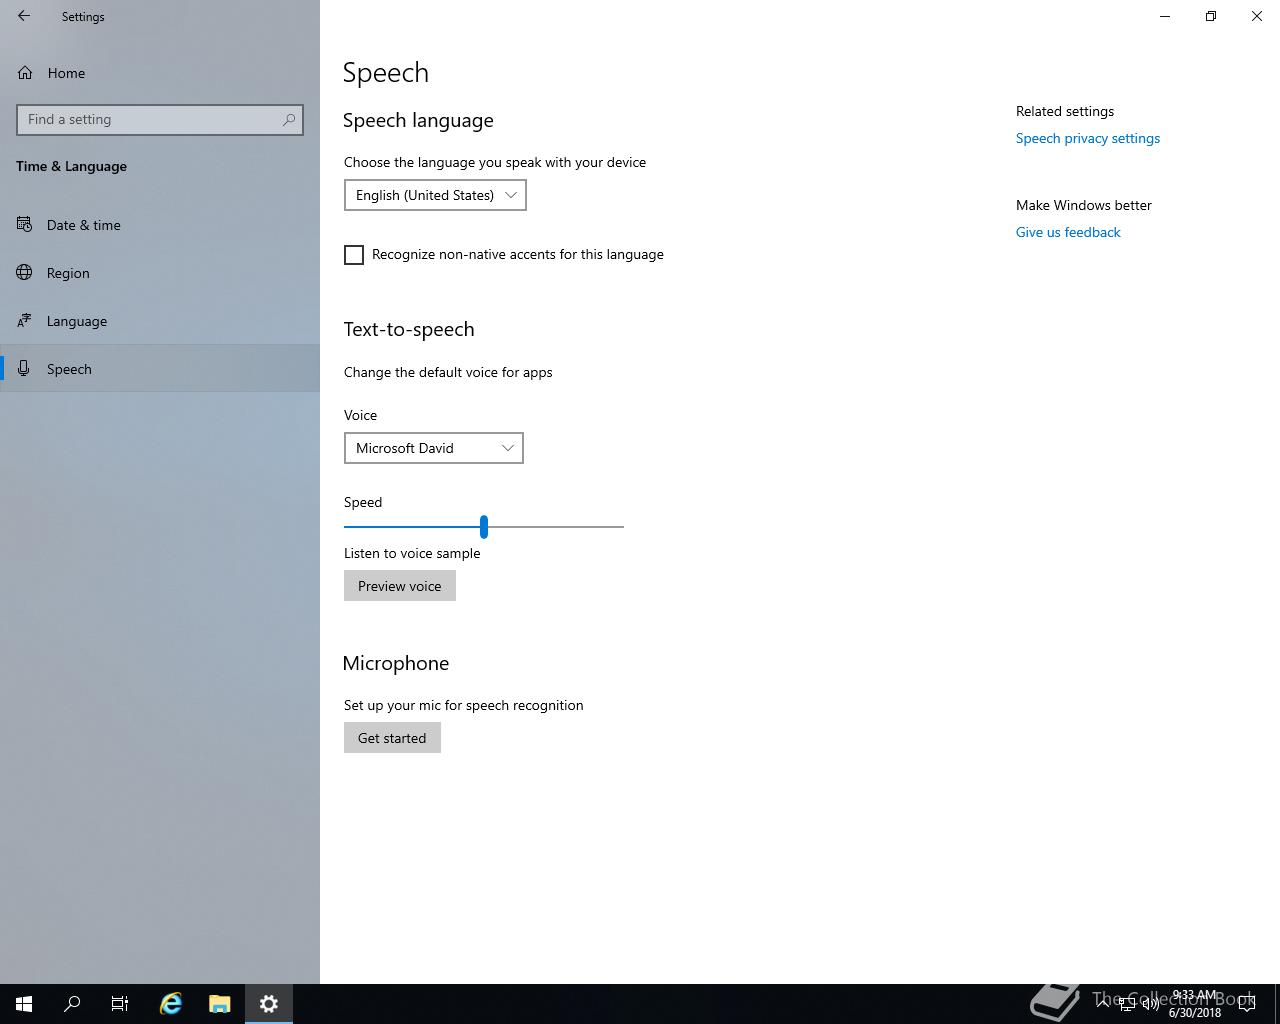Minimize the Settings window

point(1165,16)
